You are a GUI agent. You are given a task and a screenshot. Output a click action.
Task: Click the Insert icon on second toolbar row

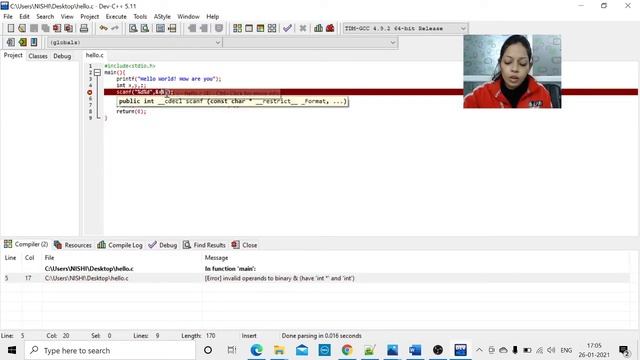11,42
